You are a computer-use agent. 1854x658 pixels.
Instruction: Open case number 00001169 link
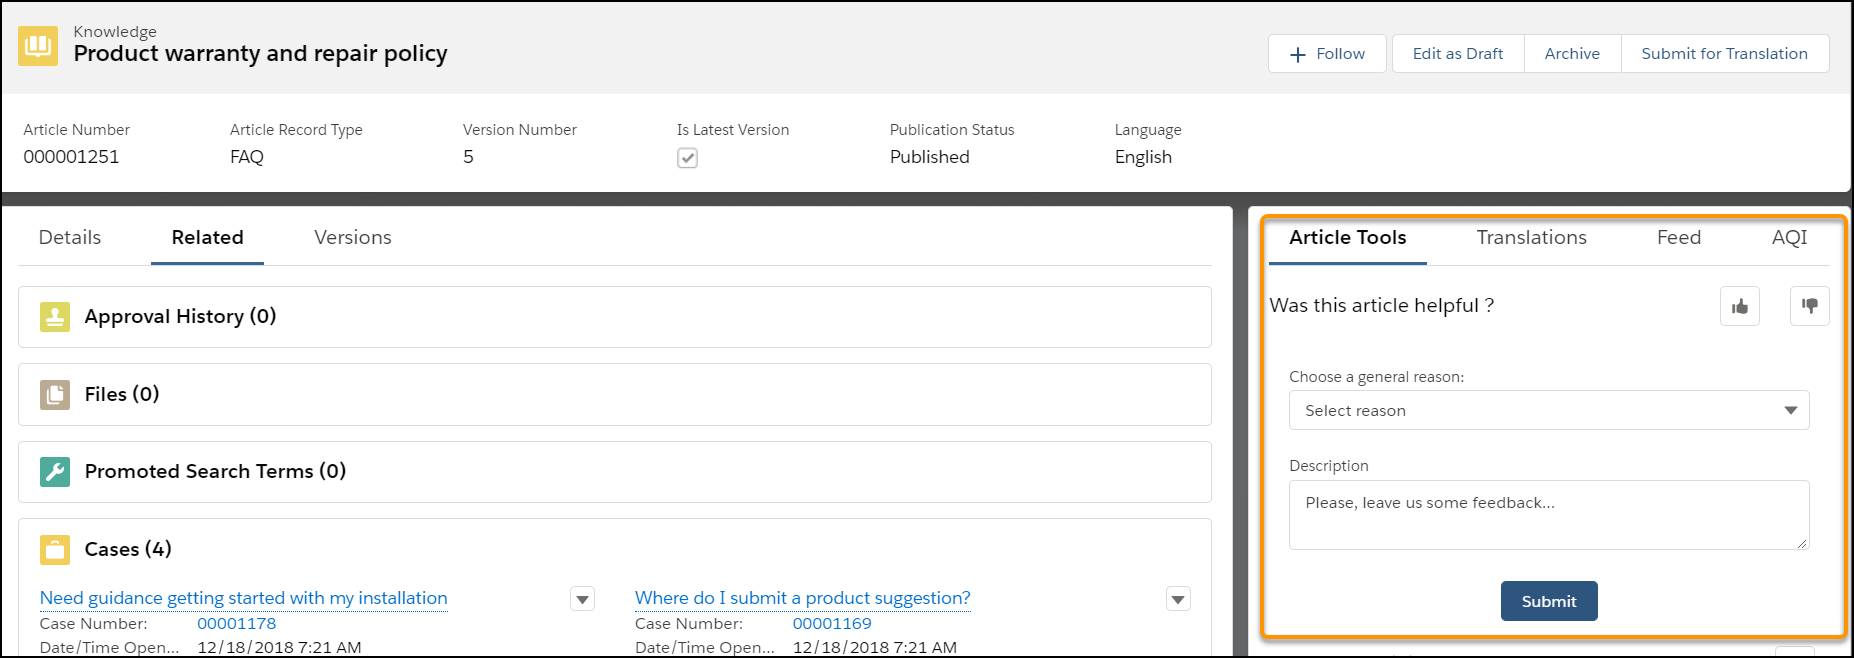pyautogui.click(x=832, y=624)
